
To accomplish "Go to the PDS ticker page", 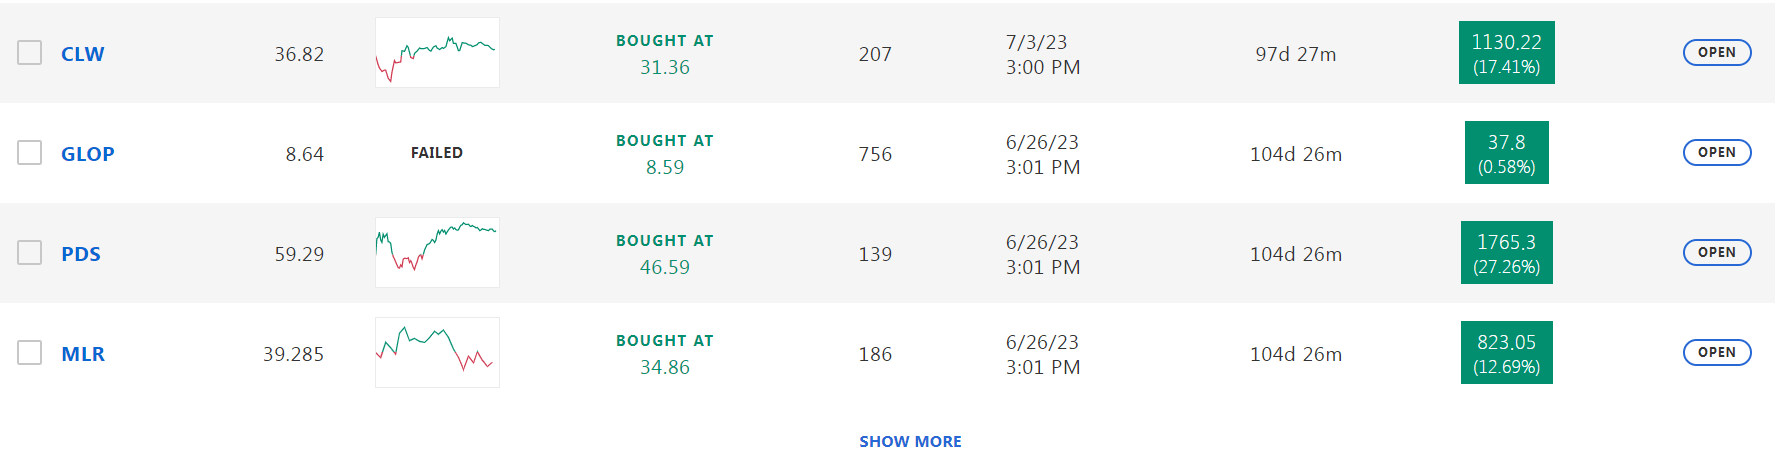I will click(x=81, y=254).
